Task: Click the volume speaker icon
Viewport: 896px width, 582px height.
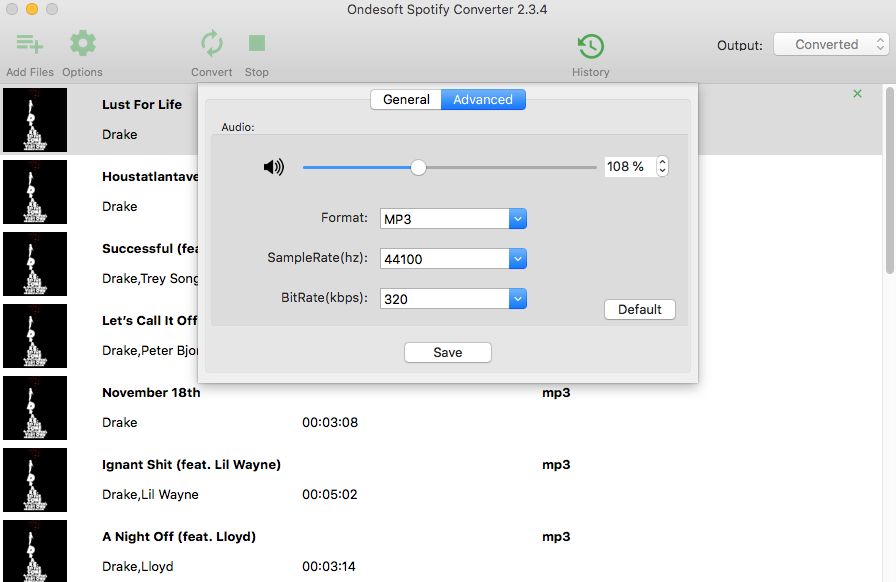Action: tap(274, 167)
